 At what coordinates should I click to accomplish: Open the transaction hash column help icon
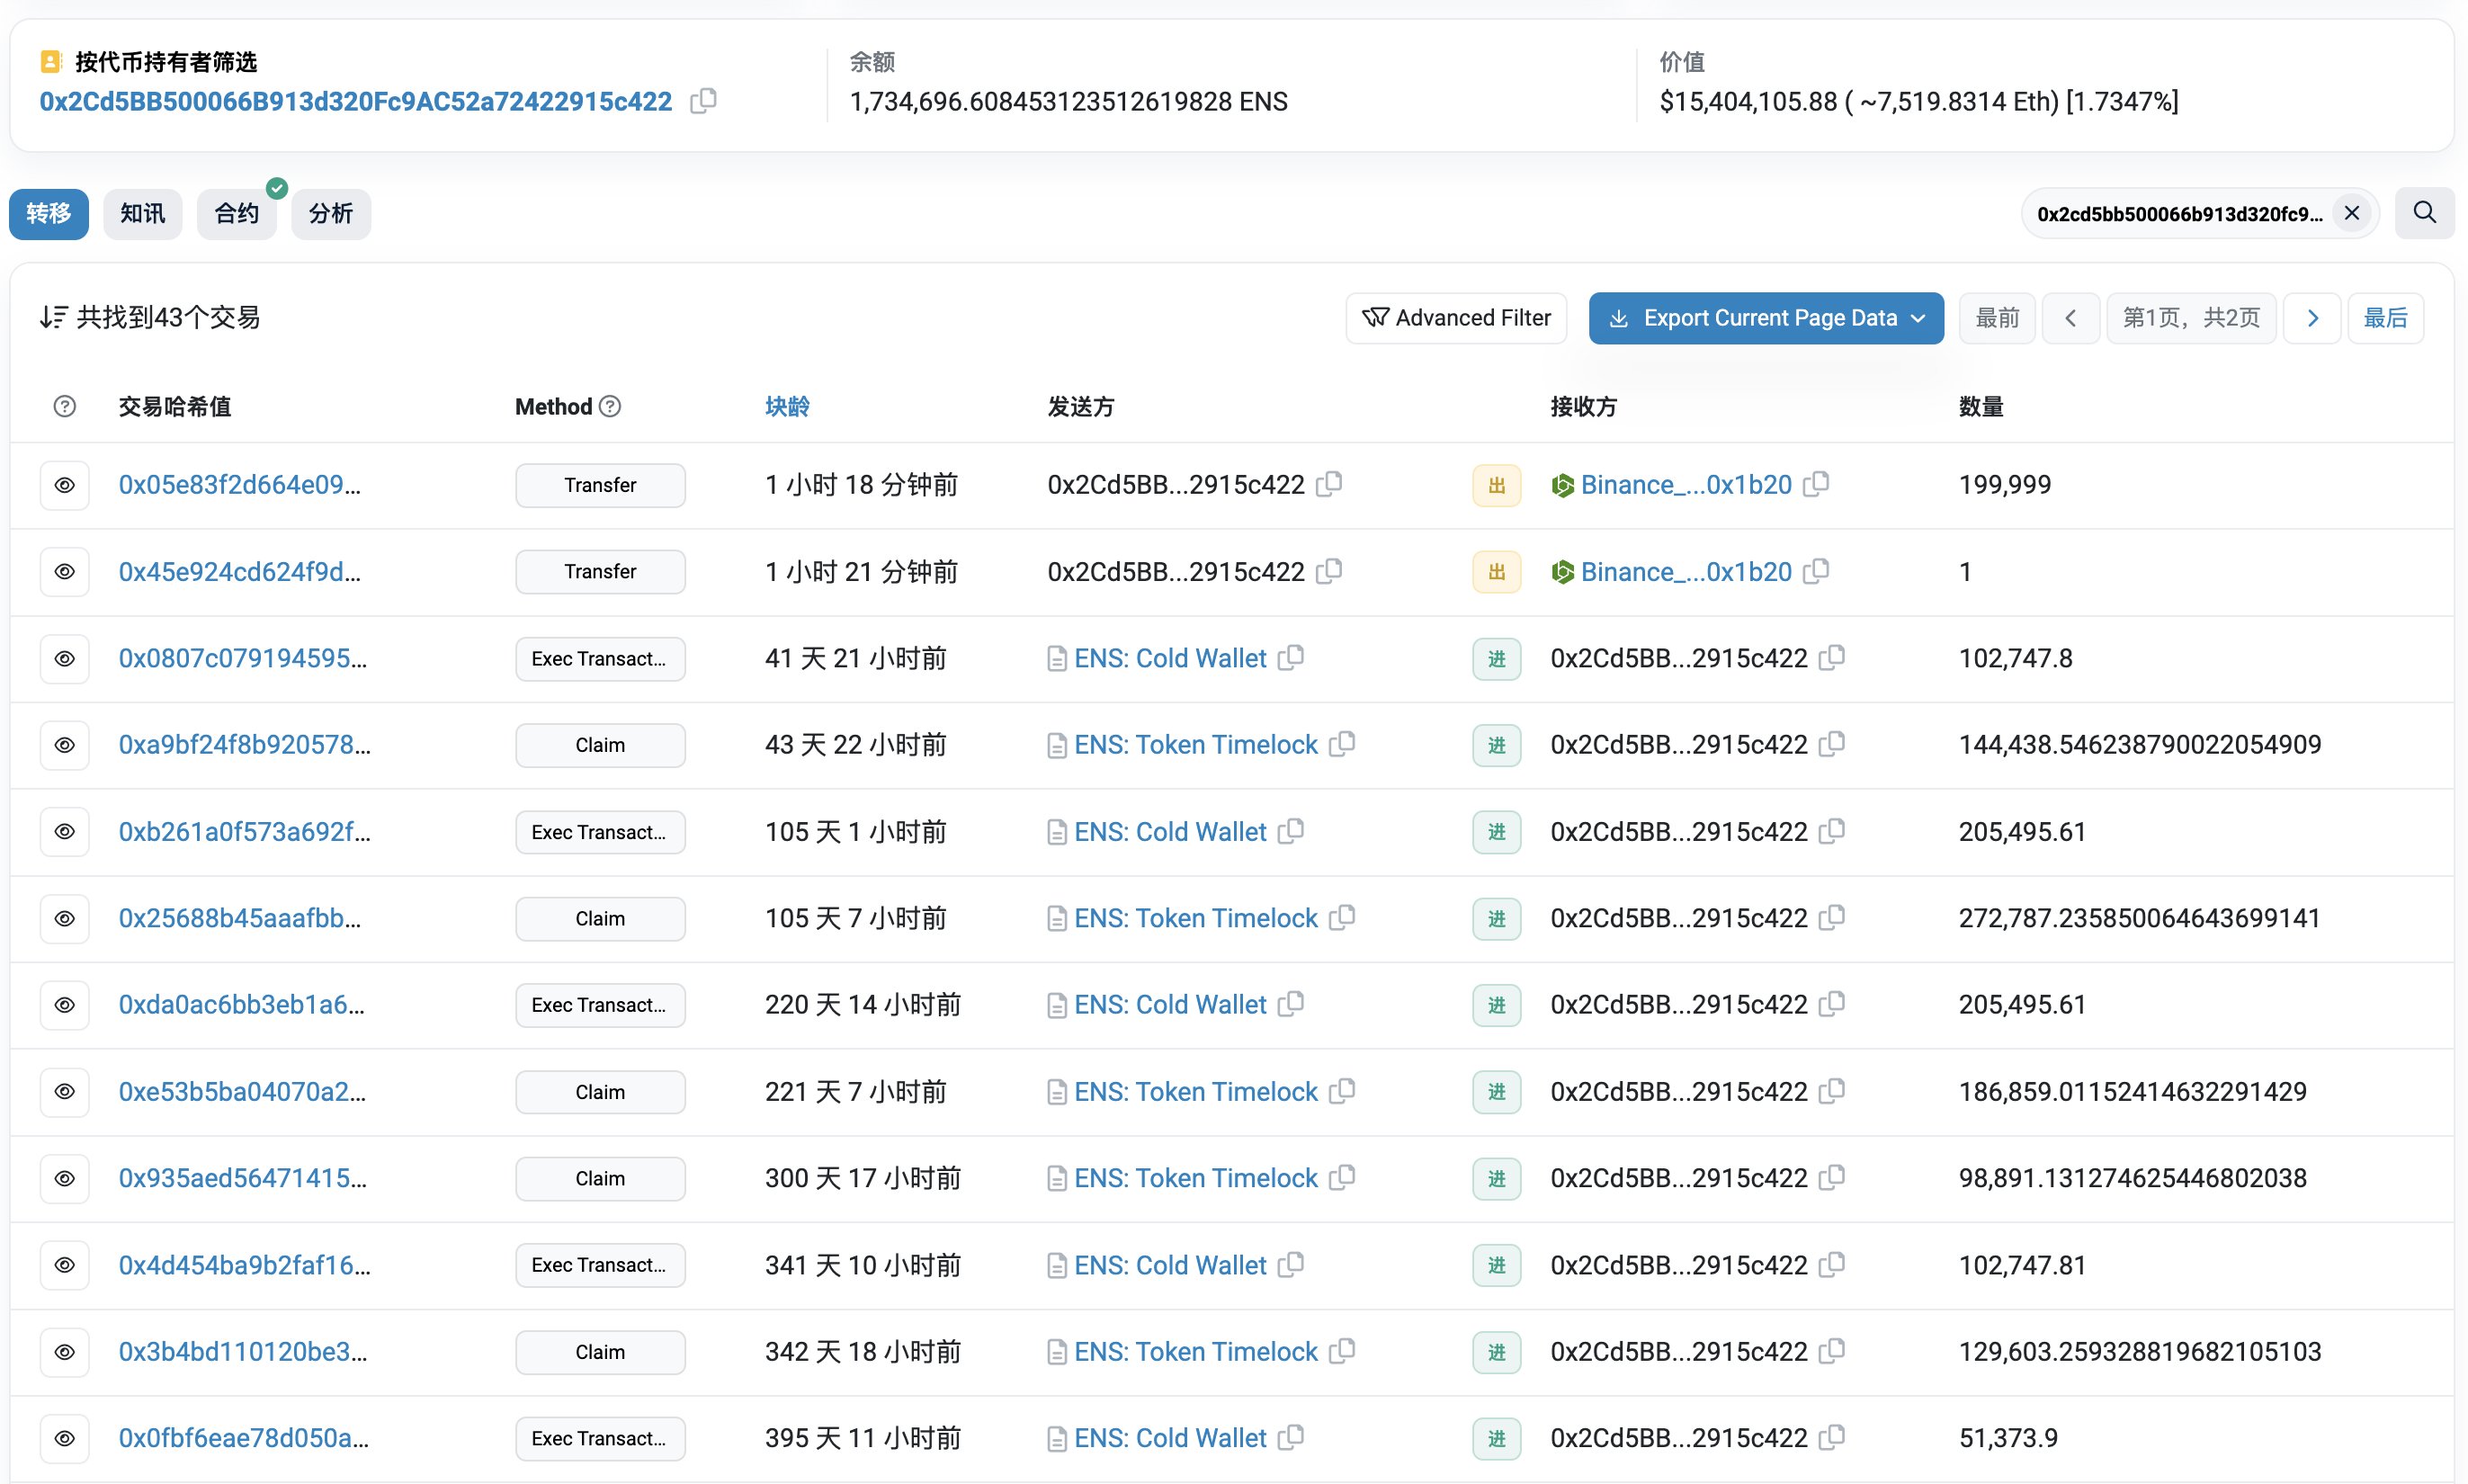pyautogui.click(x=65, y=406)
